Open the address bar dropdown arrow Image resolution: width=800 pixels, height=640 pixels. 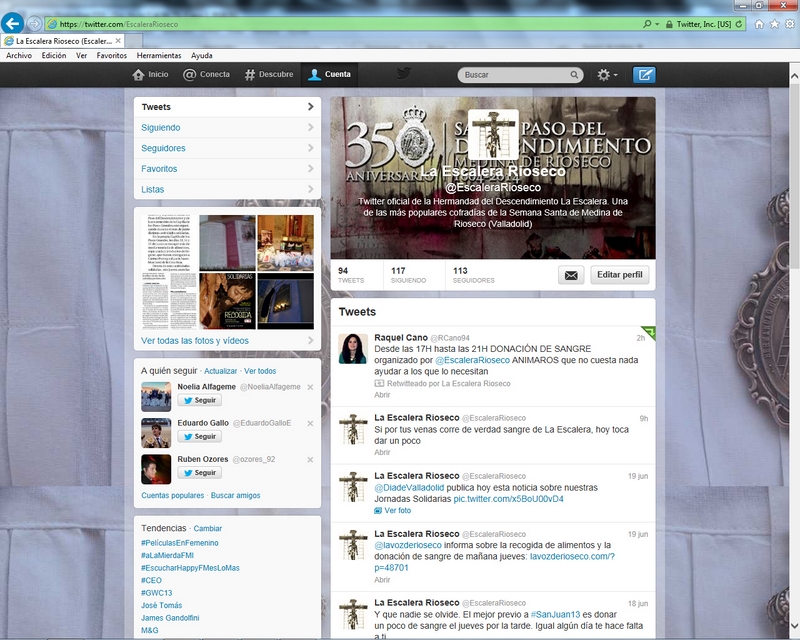[657, 24]
